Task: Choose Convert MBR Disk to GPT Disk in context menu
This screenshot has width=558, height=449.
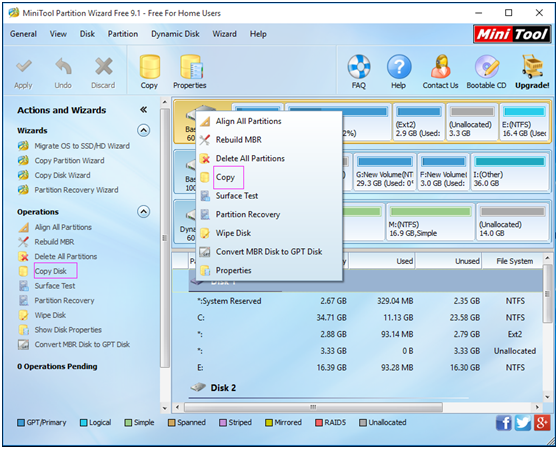Action: point(269,252)
